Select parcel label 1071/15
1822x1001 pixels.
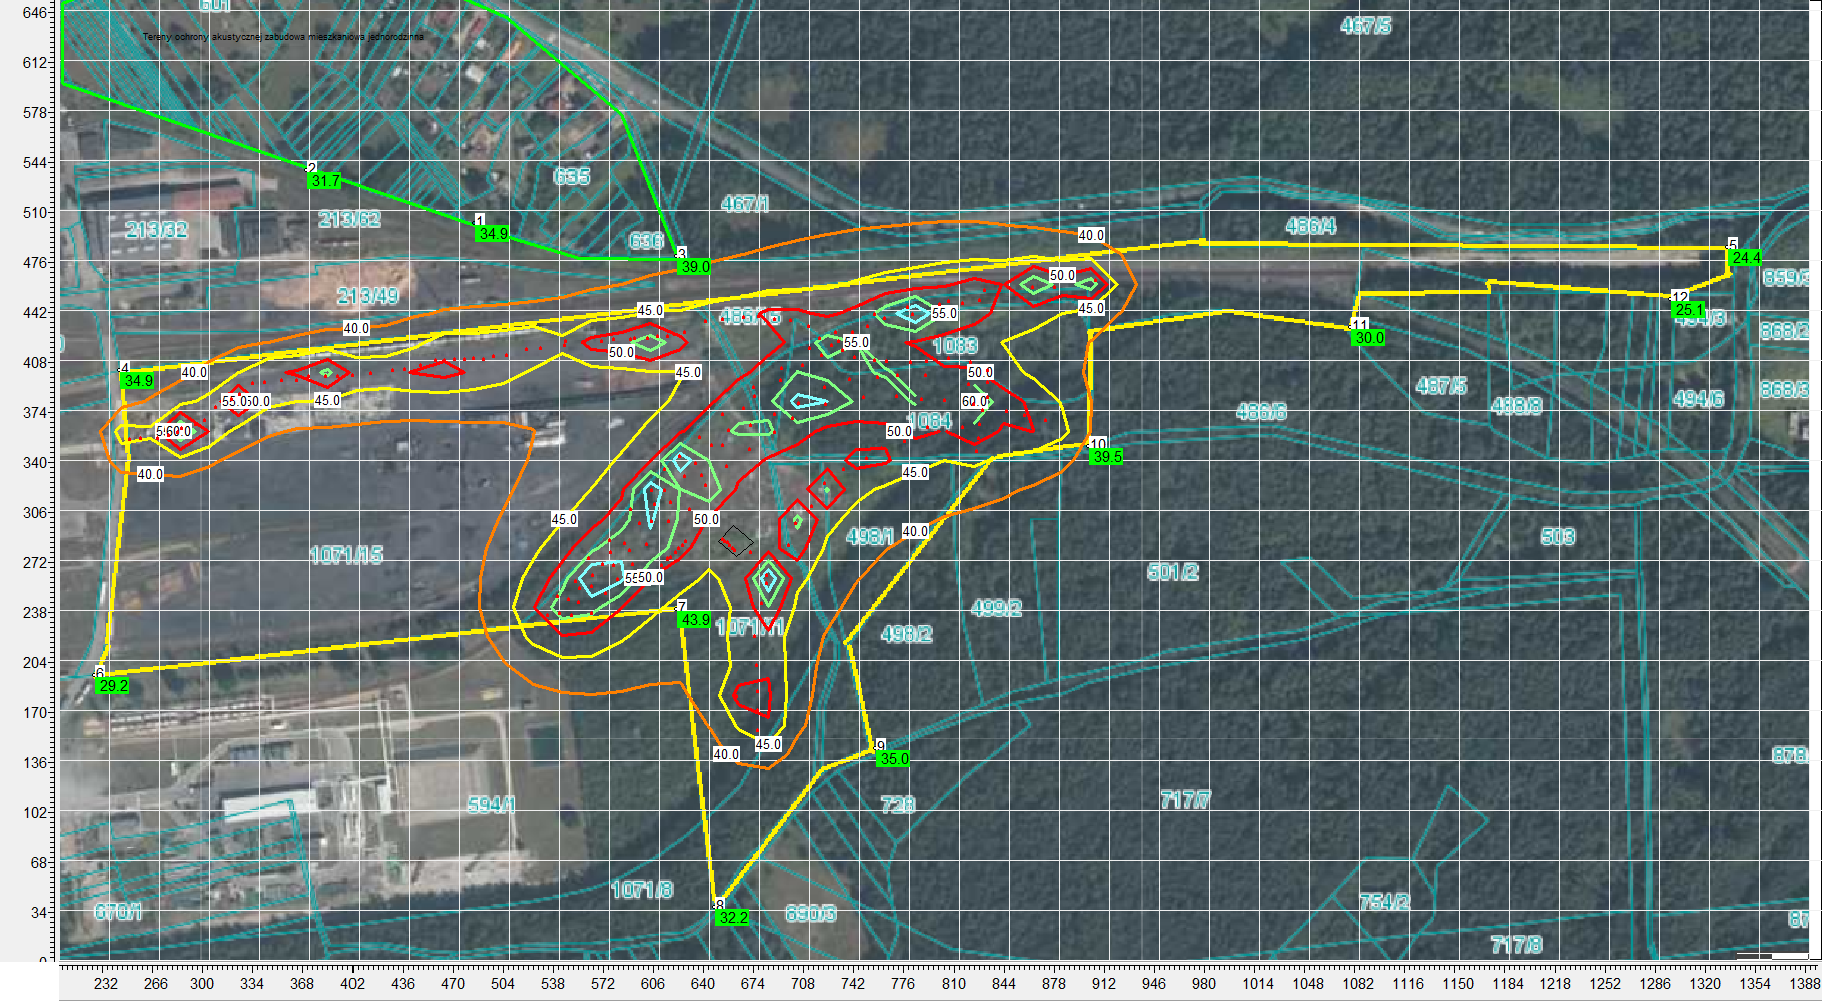coord(346,555)
